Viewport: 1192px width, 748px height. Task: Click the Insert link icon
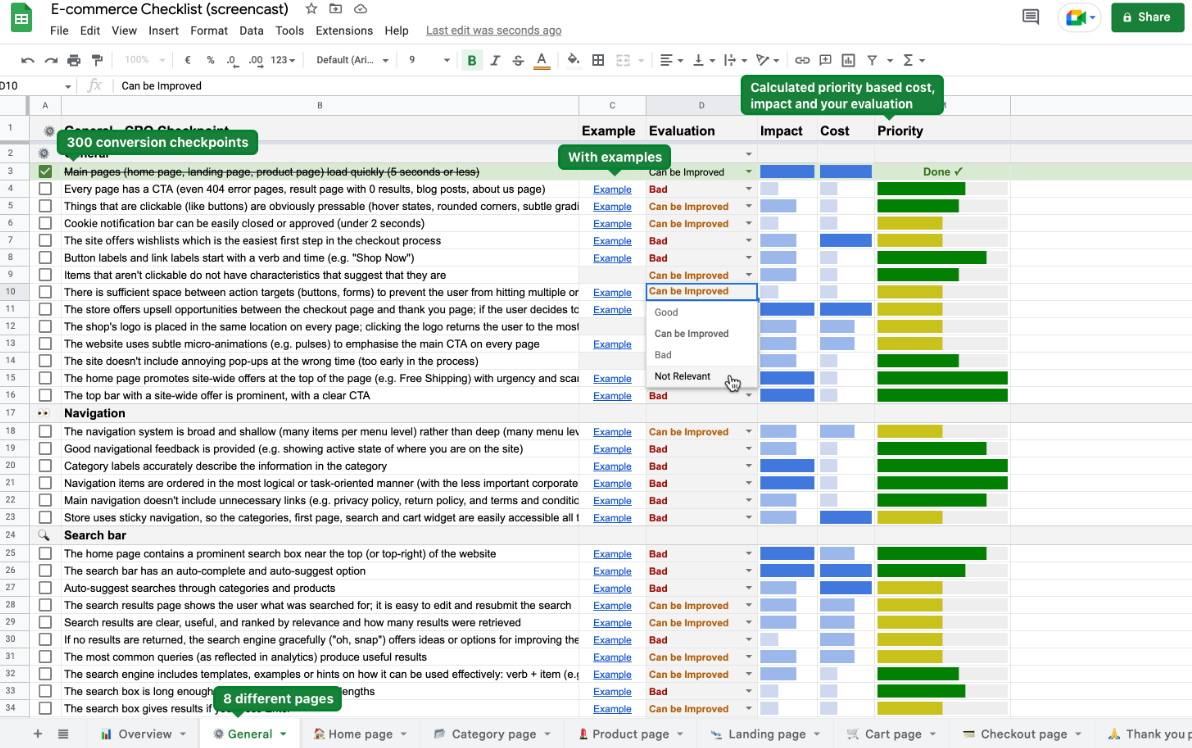tap(802, 60)
